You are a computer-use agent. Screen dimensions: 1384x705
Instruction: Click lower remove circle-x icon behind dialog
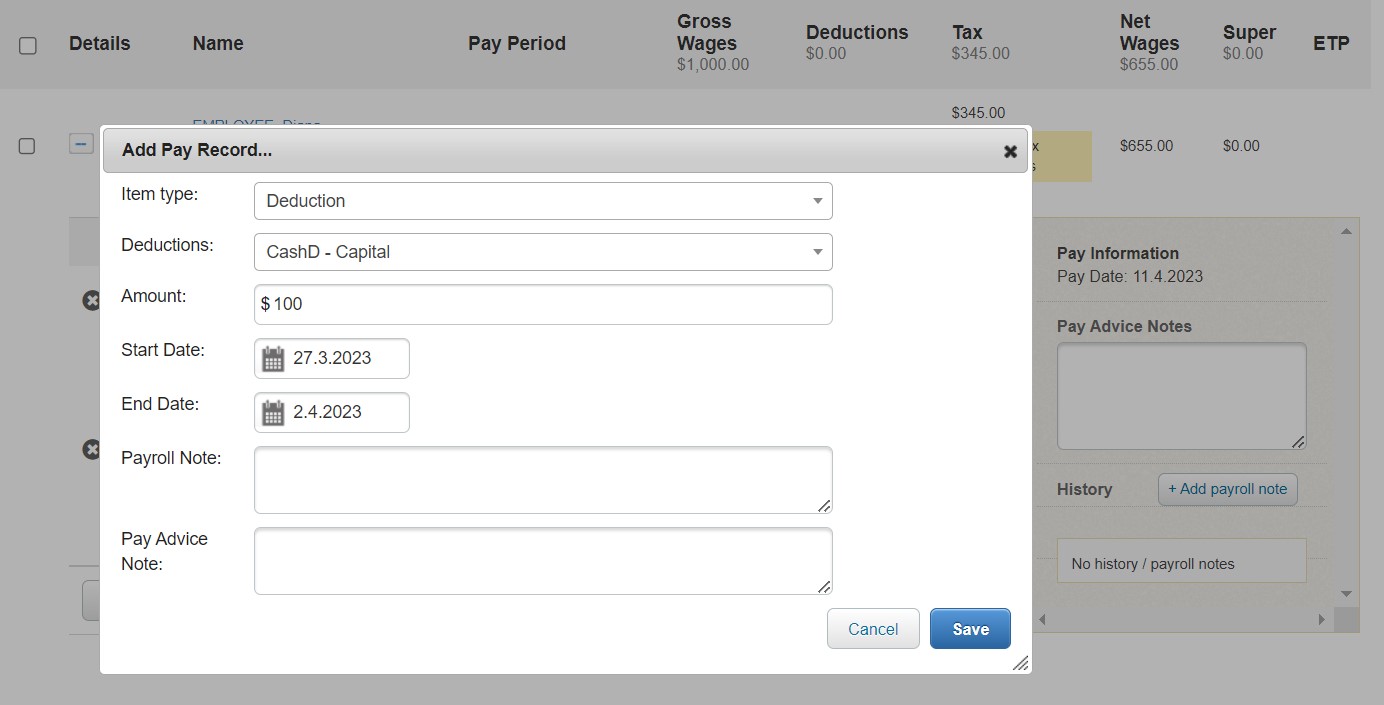point(91,449)
